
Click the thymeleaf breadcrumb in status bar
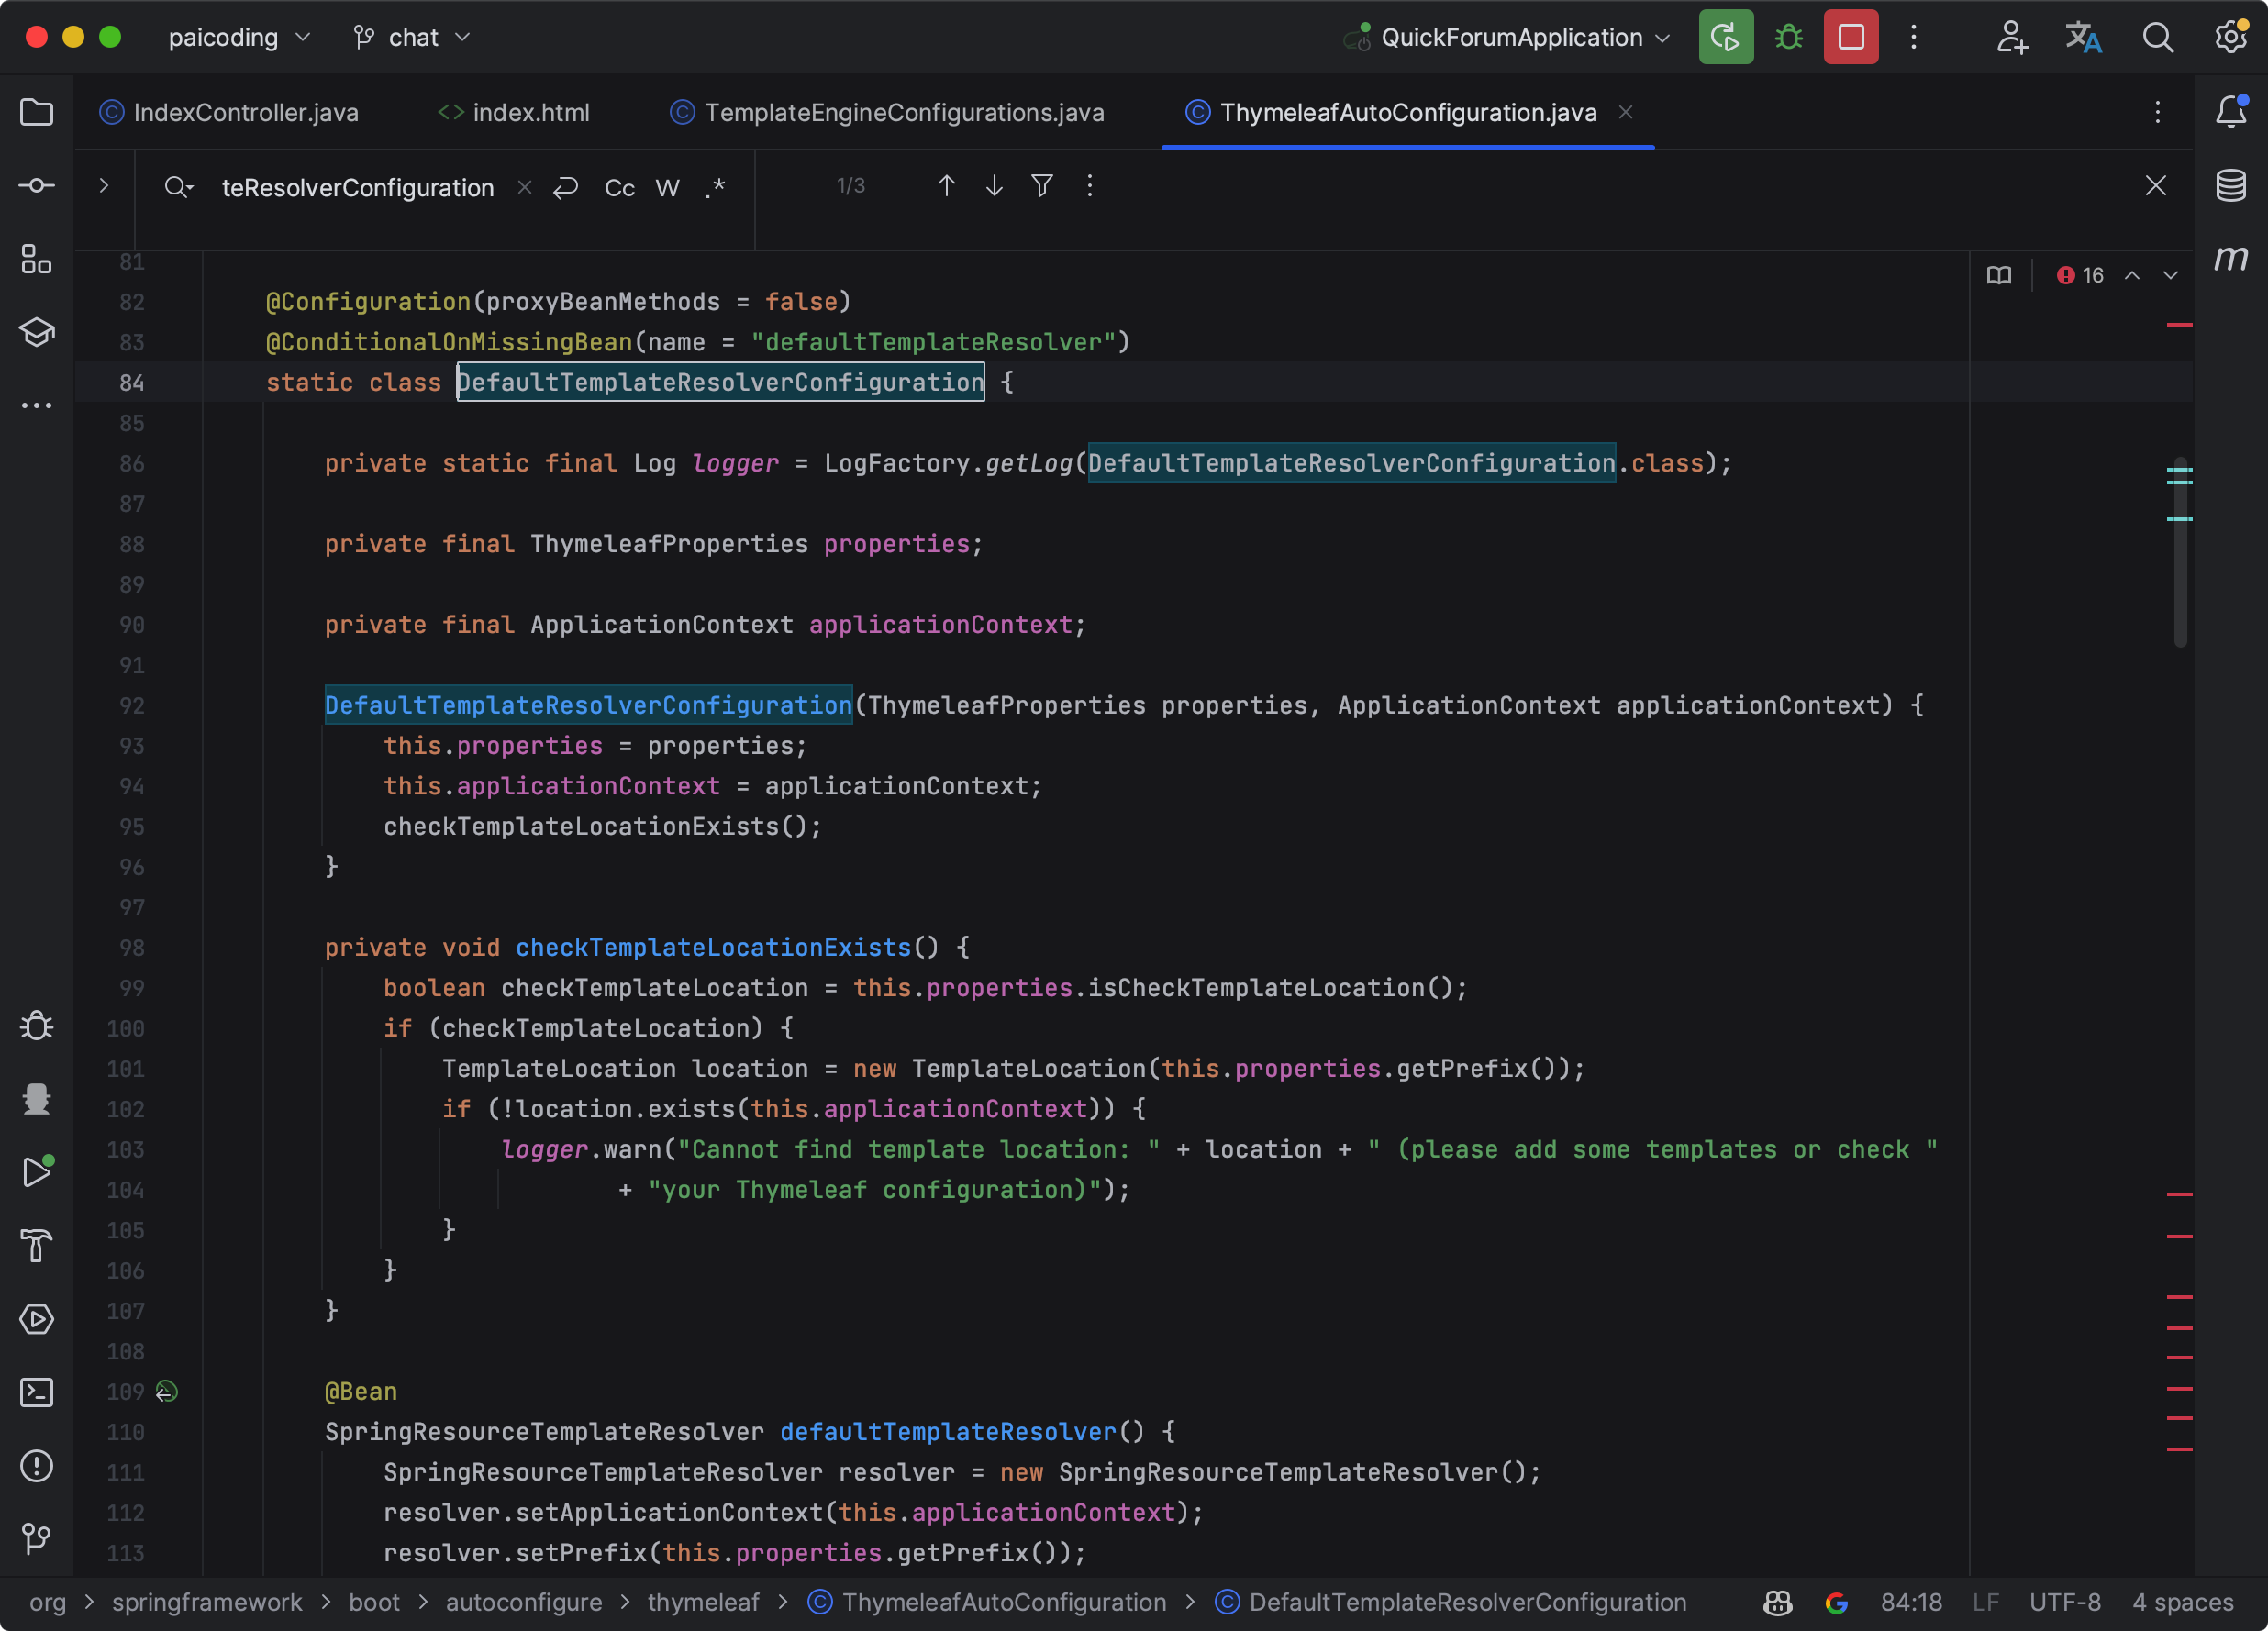coord(703,1602)
